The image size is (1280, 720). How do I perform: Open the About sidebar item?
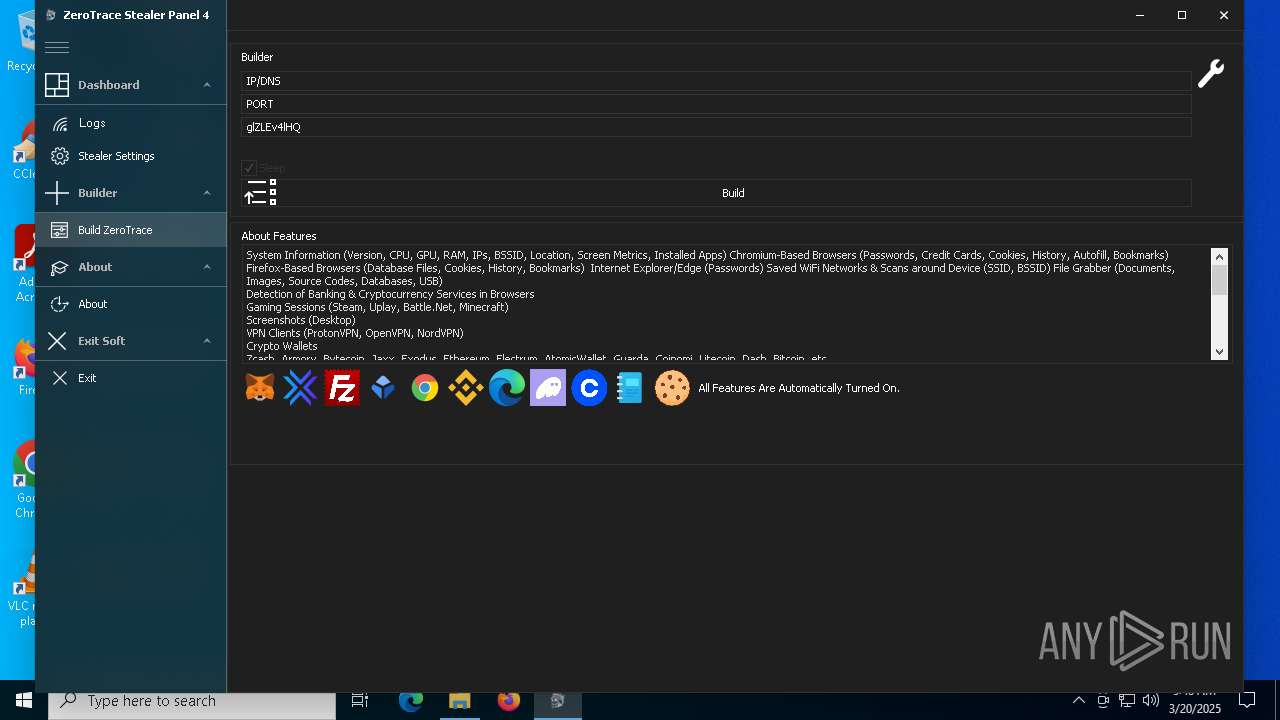pos(131,304)
